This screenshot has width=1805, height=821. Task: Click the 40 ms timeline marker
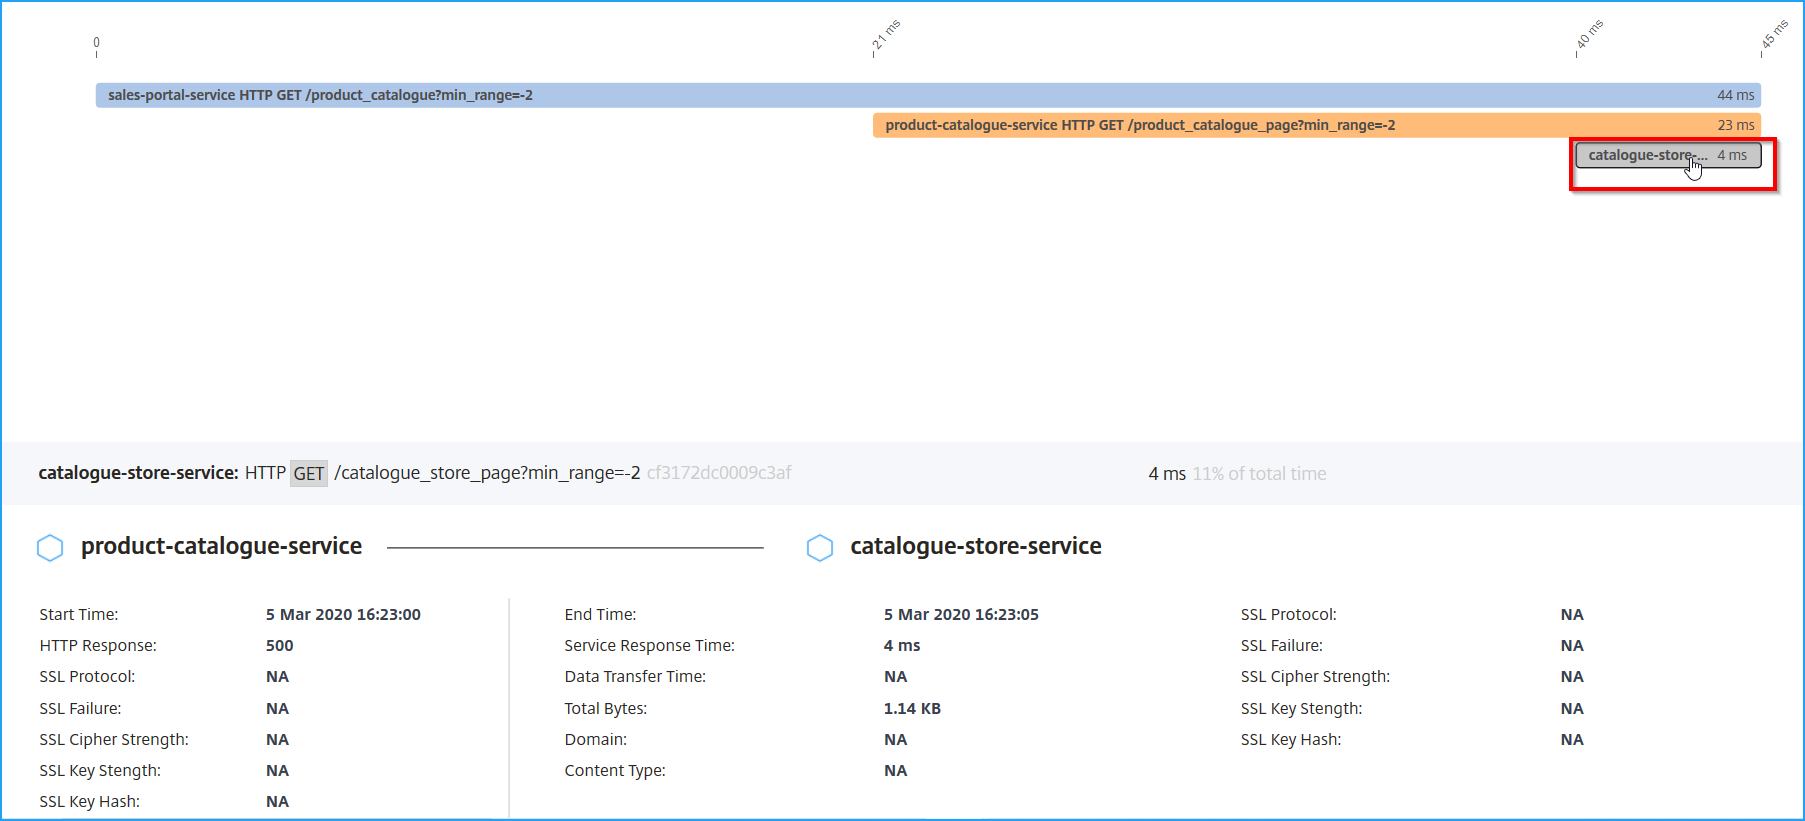1588,35
